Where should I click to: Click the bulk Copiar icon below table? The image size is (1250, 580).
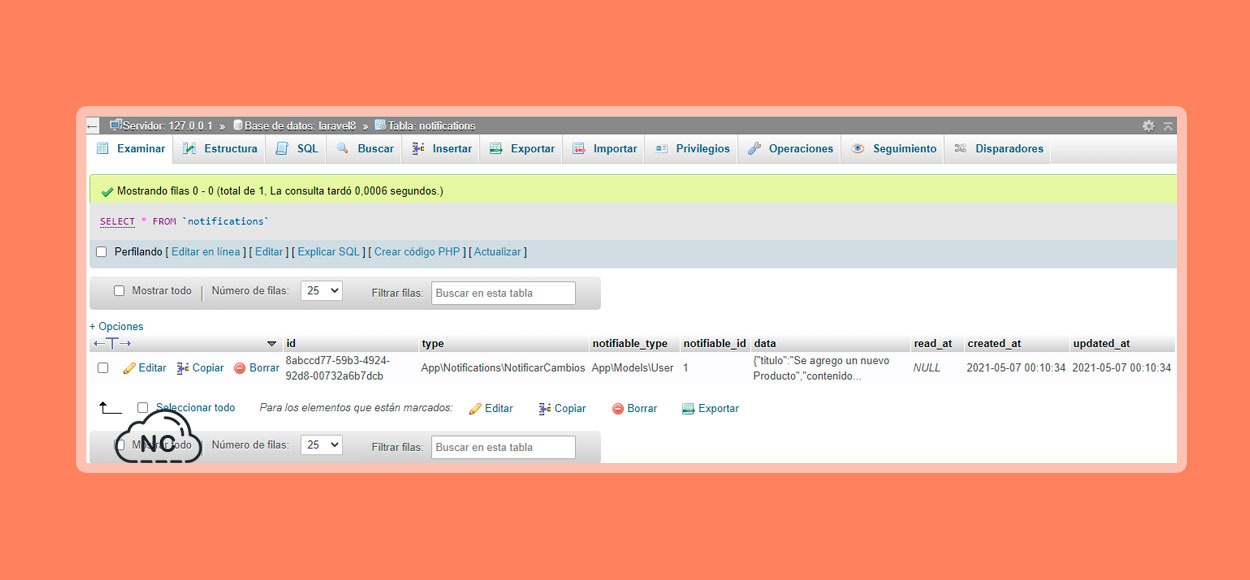(x=545, y=408)
